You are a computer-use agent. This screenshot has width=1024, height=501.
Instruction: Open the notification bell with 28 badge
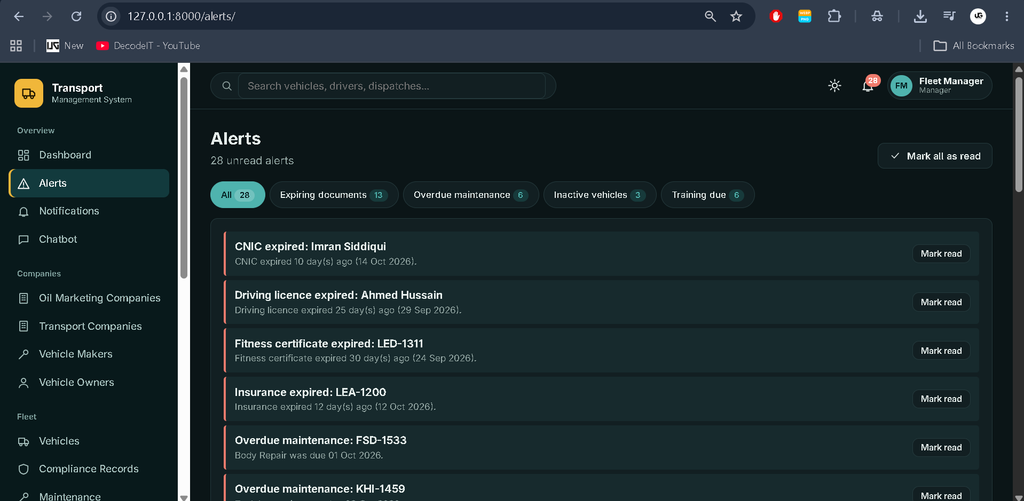point(868,86)
